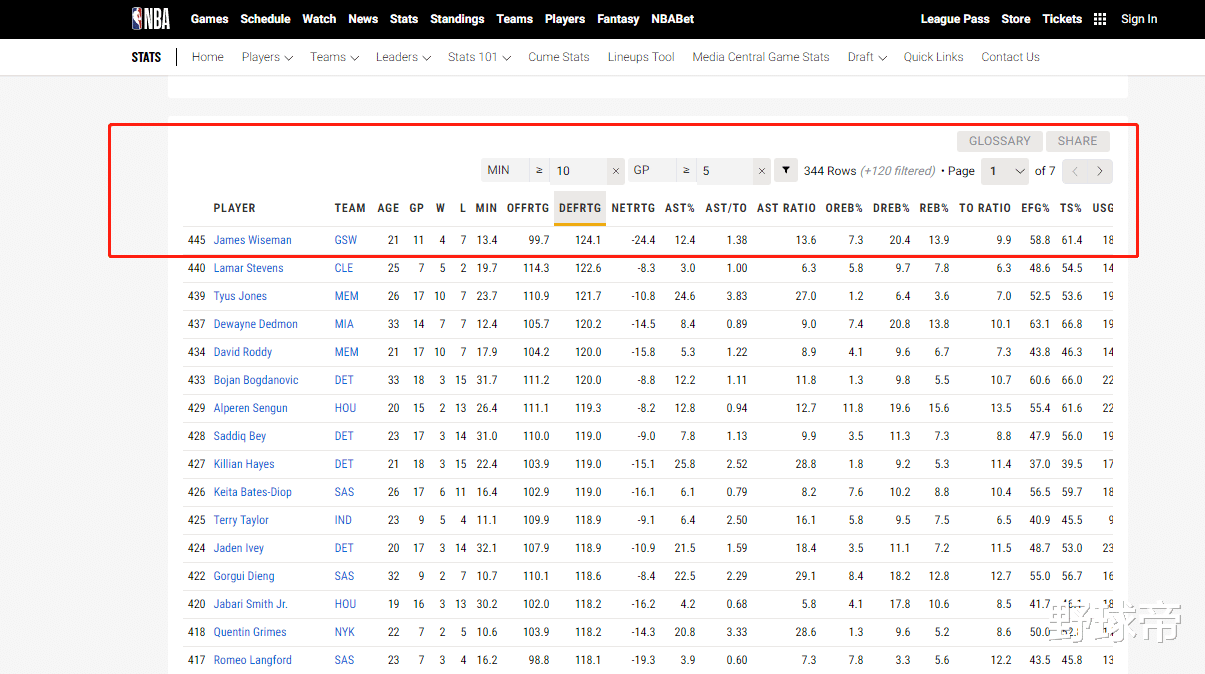This screenshot has height=674, width=1205.
Task: Advance to next page with right chevron
Action: point(1100,171)
